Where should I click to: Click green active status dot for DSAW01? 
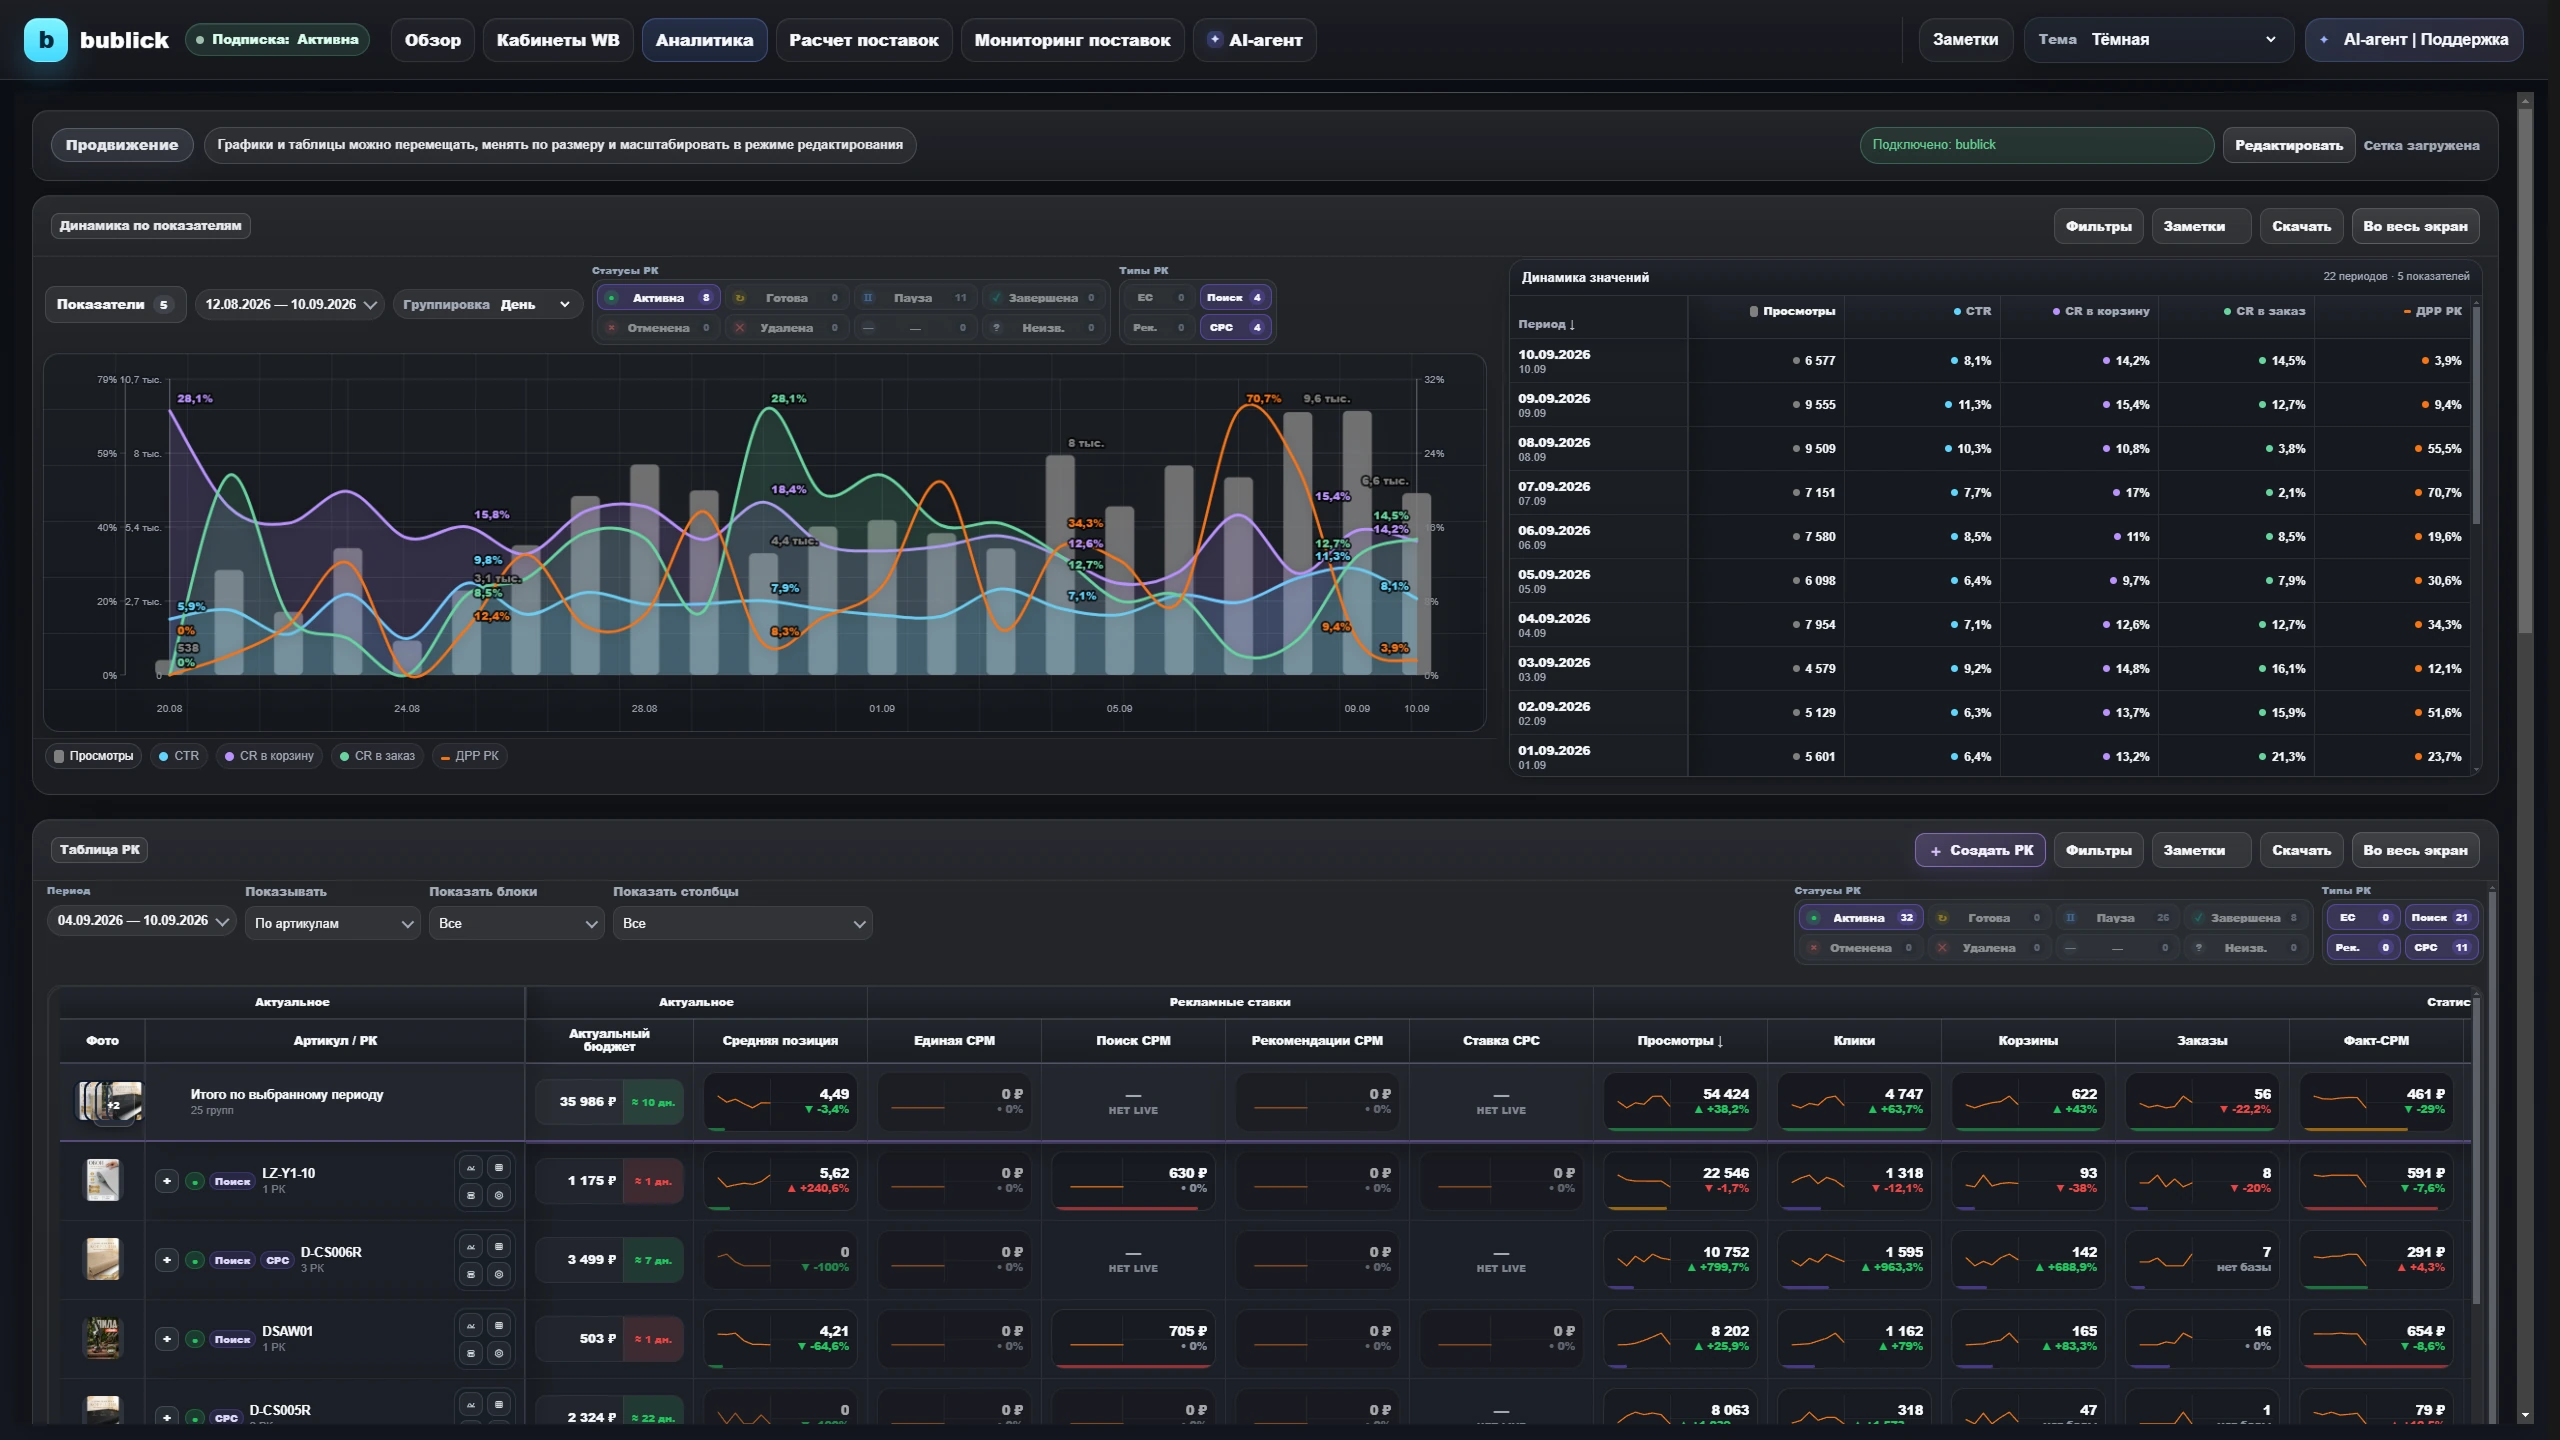pyautogui.click(x=196, y=1340)
